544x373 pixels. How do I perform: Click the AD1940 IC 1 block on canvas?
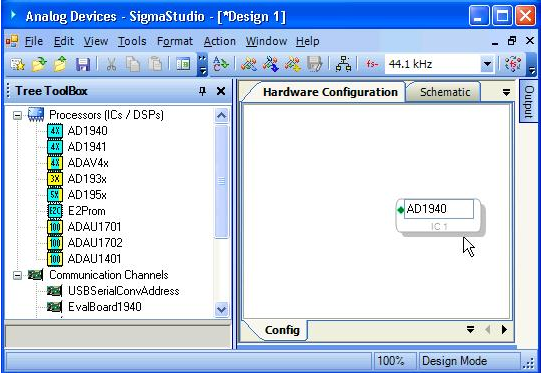point(439,216)
